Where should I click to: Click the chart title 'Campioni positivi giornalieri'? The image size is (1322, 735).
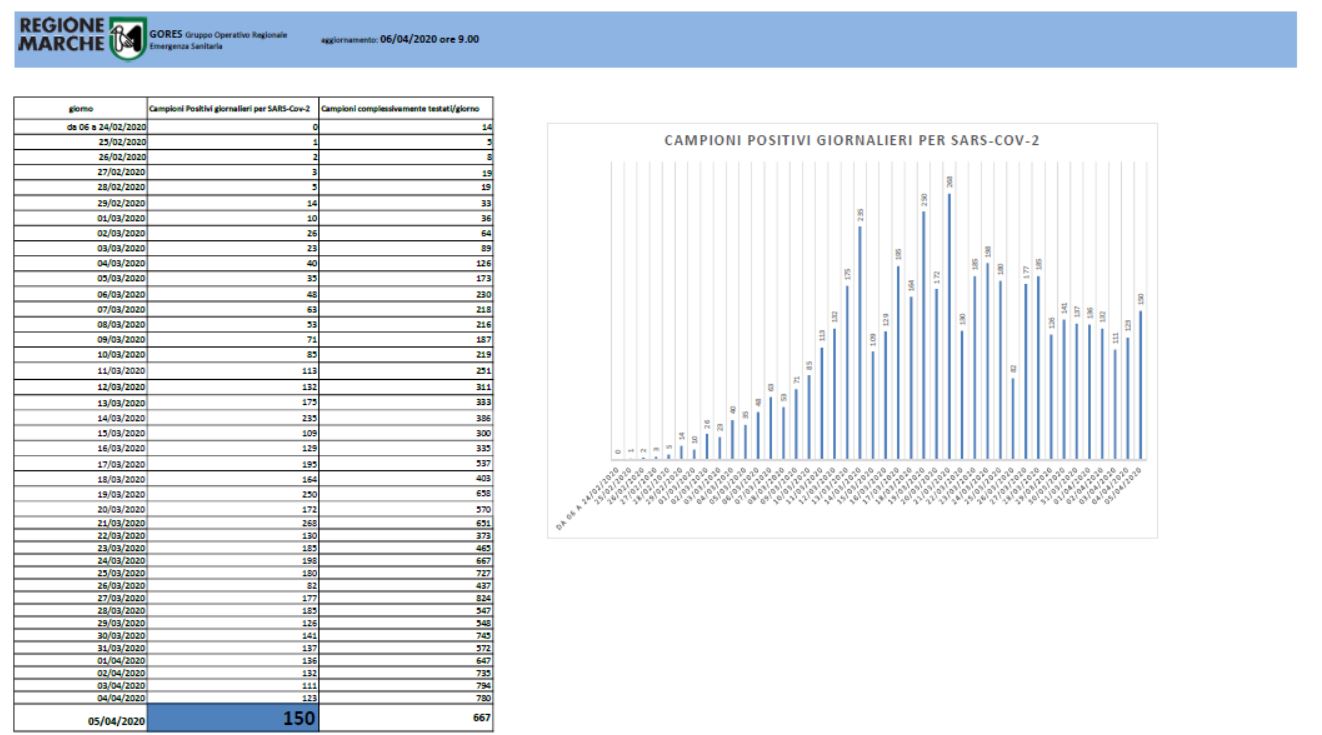tap(851, 140)
